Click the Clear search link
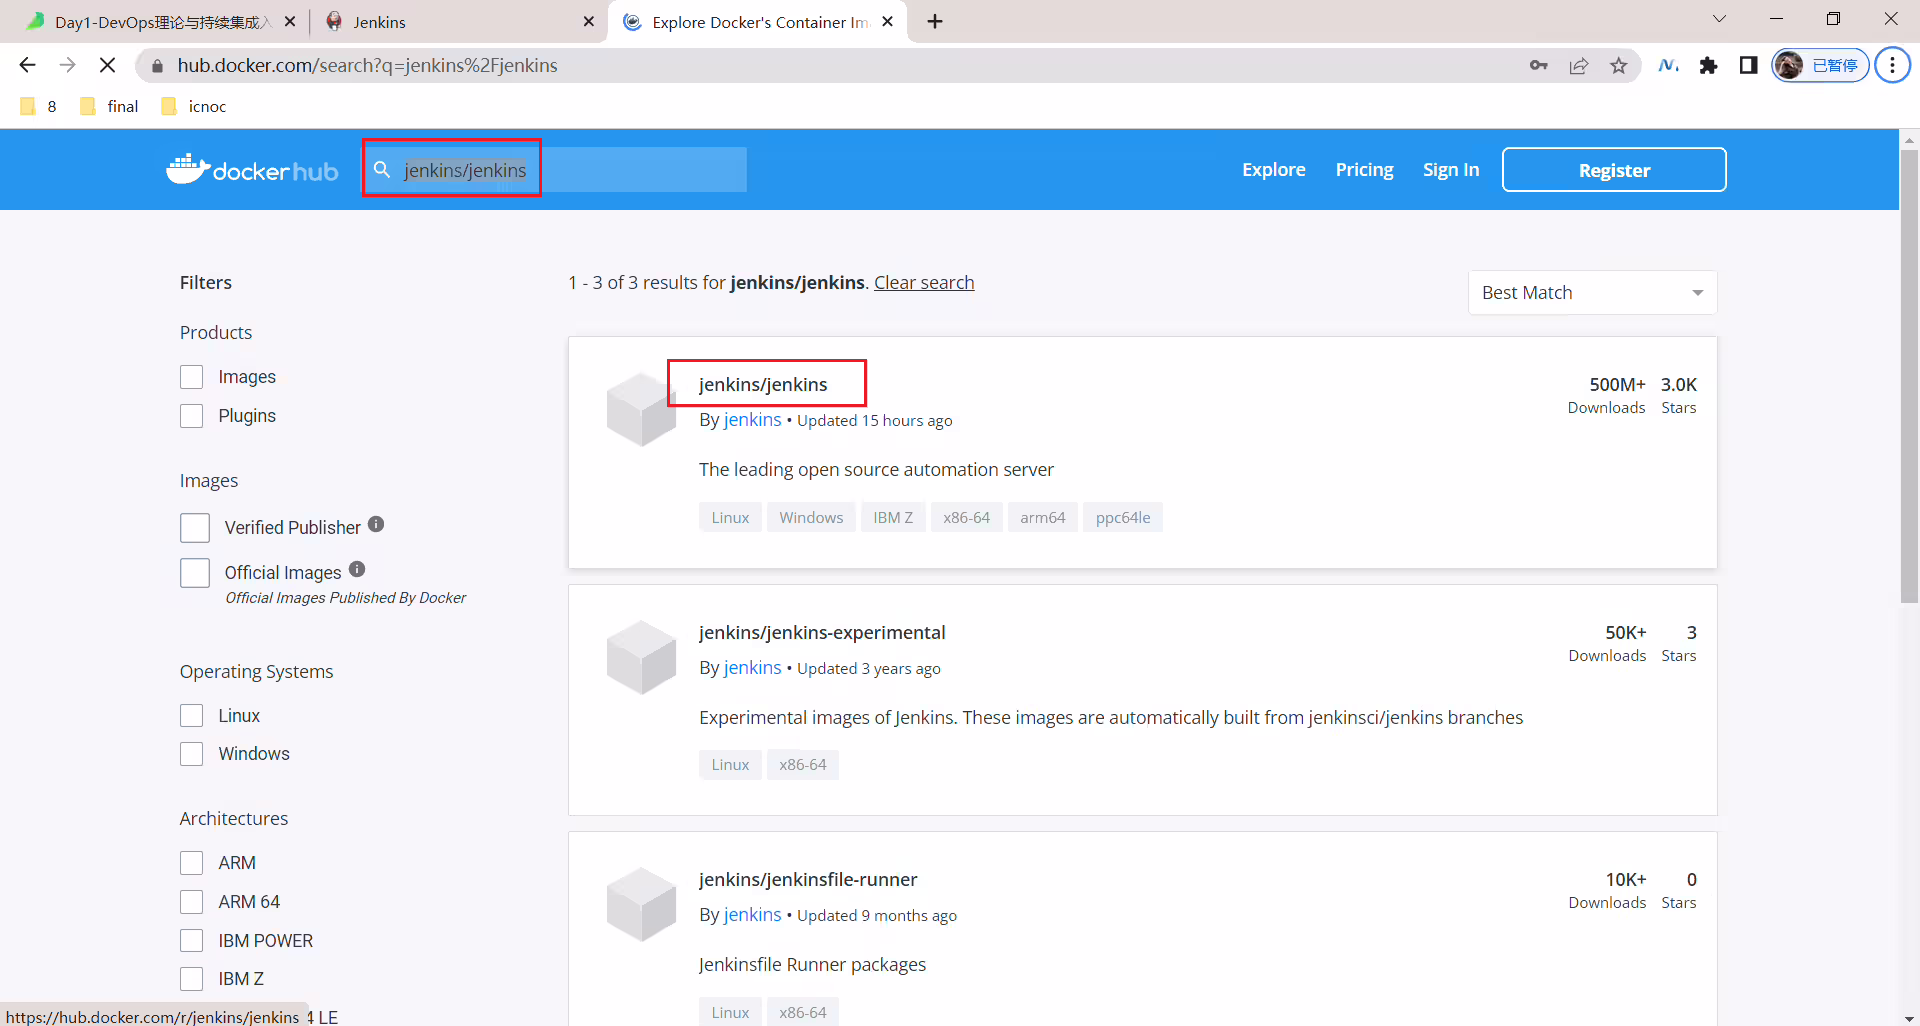Viewport: 1920px width, 1026px height. click(924, 283)
